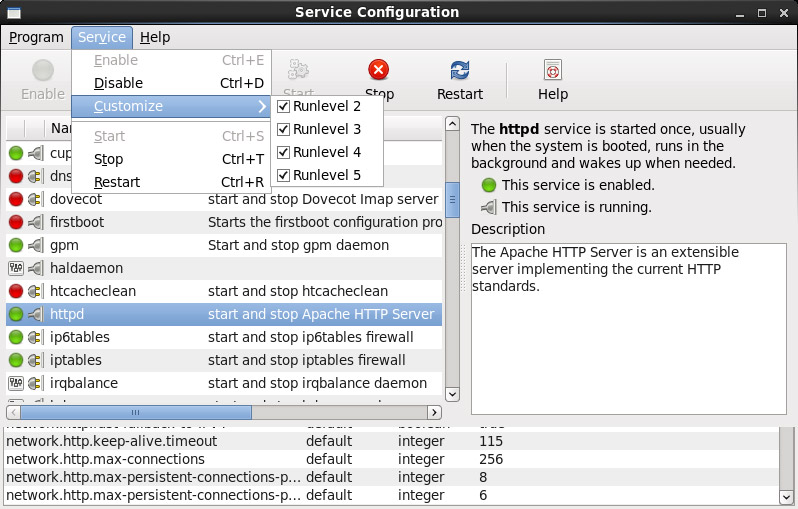This screenshot has width=798, height=509.
Task: Click the Stop toolbar icon
Action: pos(379,70)
